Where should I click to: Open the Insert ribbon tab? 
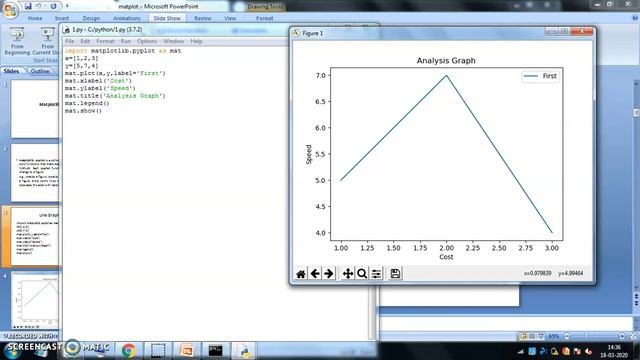62,18
